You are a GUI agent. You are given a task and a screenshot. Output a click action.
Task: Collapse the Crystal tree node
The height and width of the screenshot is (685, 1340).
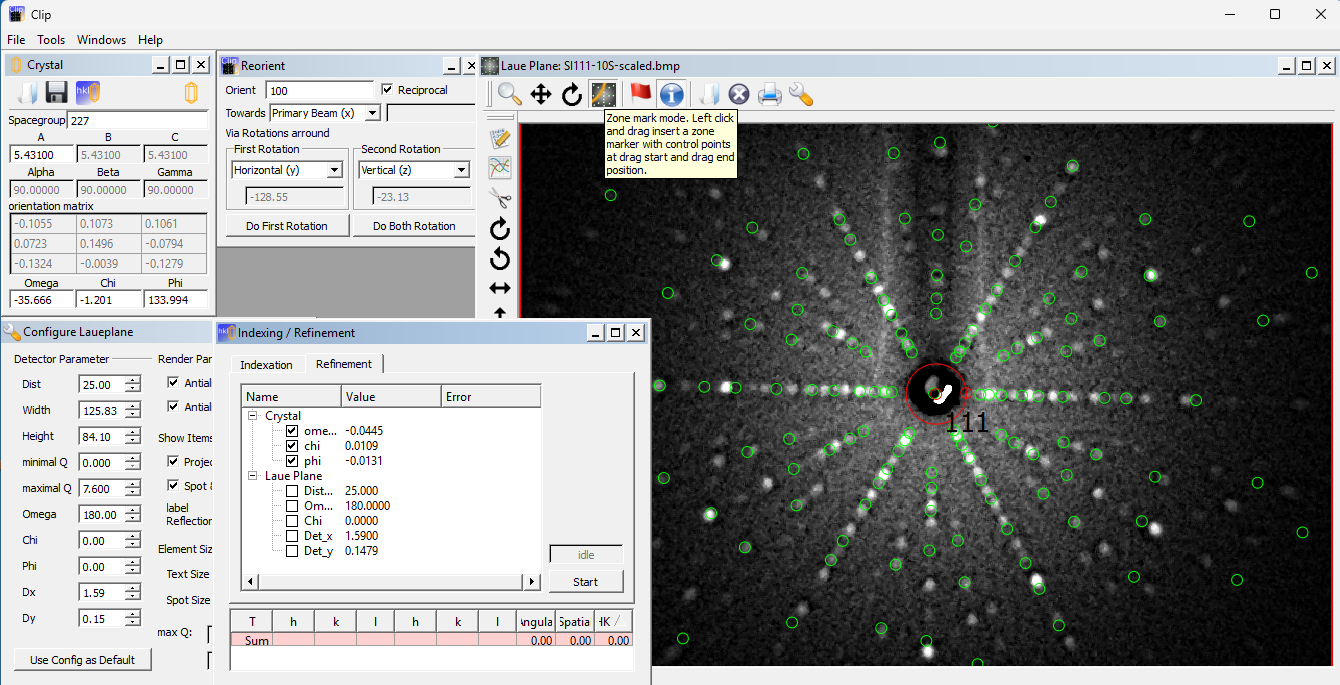(x=252, y=416)
